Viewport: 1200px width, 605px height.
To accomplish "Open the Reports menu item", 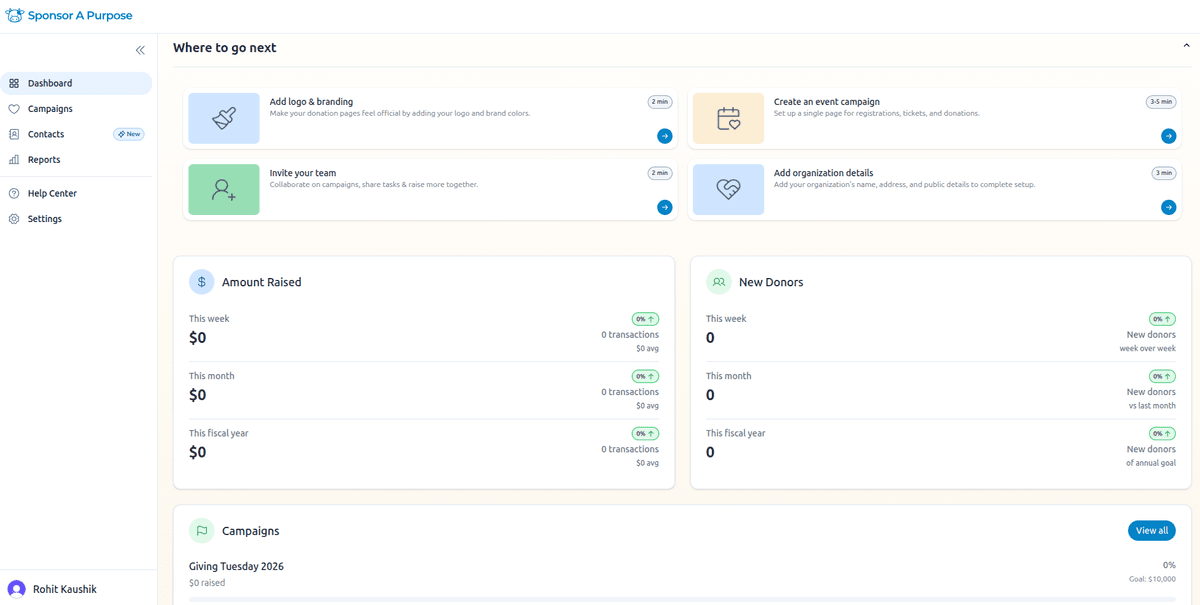I will coord(44,159).
